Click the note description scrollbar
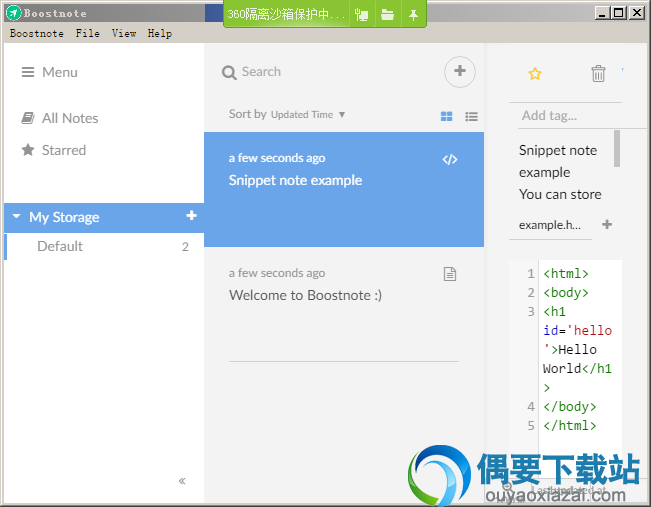 tap(617, 149)
